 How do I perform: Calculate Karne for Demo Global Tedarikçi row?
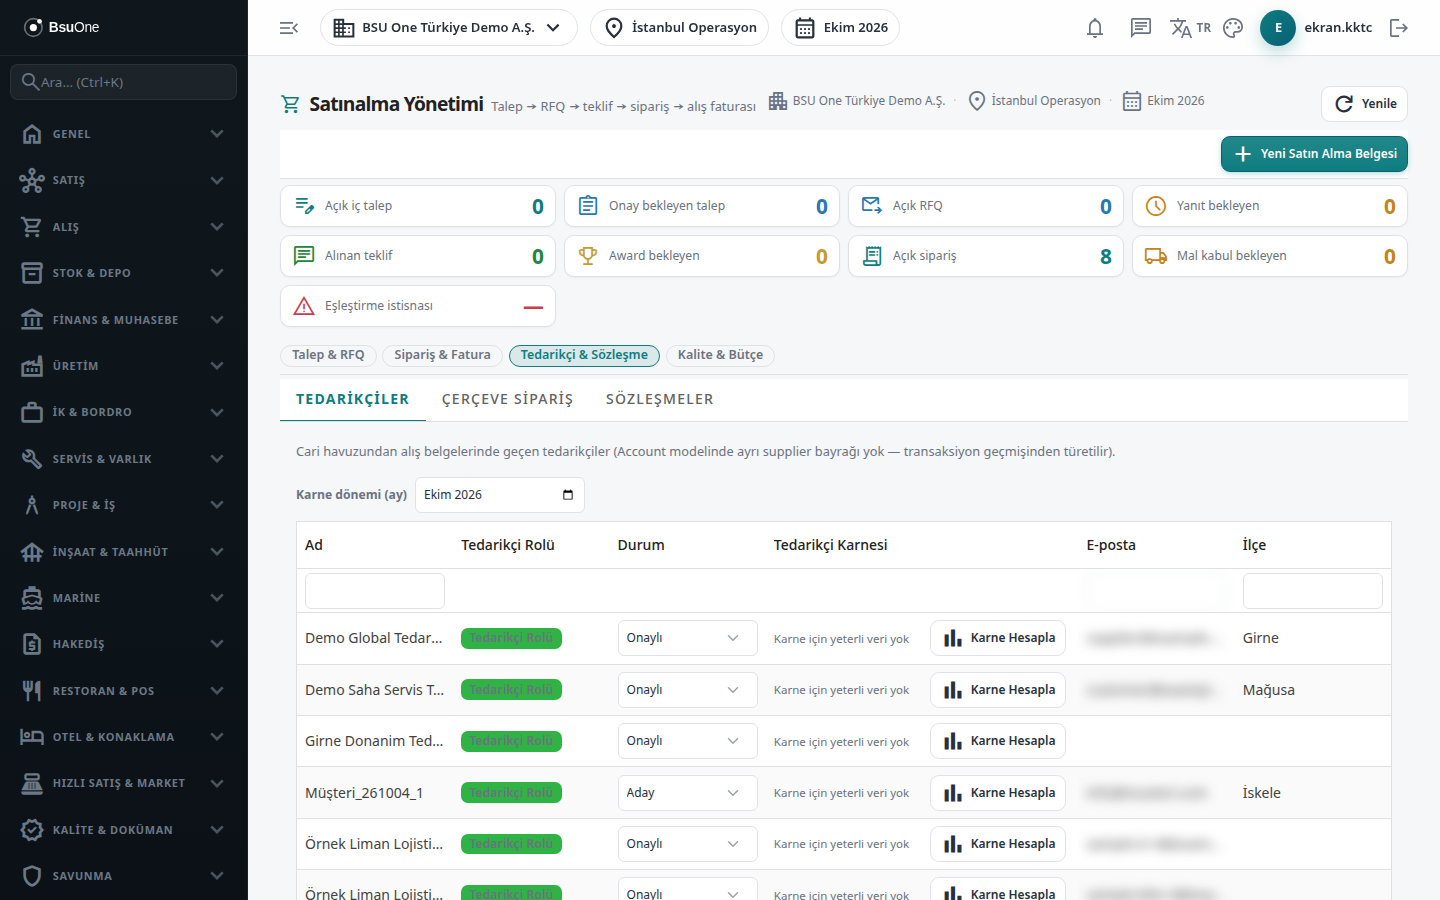(998, 638)
